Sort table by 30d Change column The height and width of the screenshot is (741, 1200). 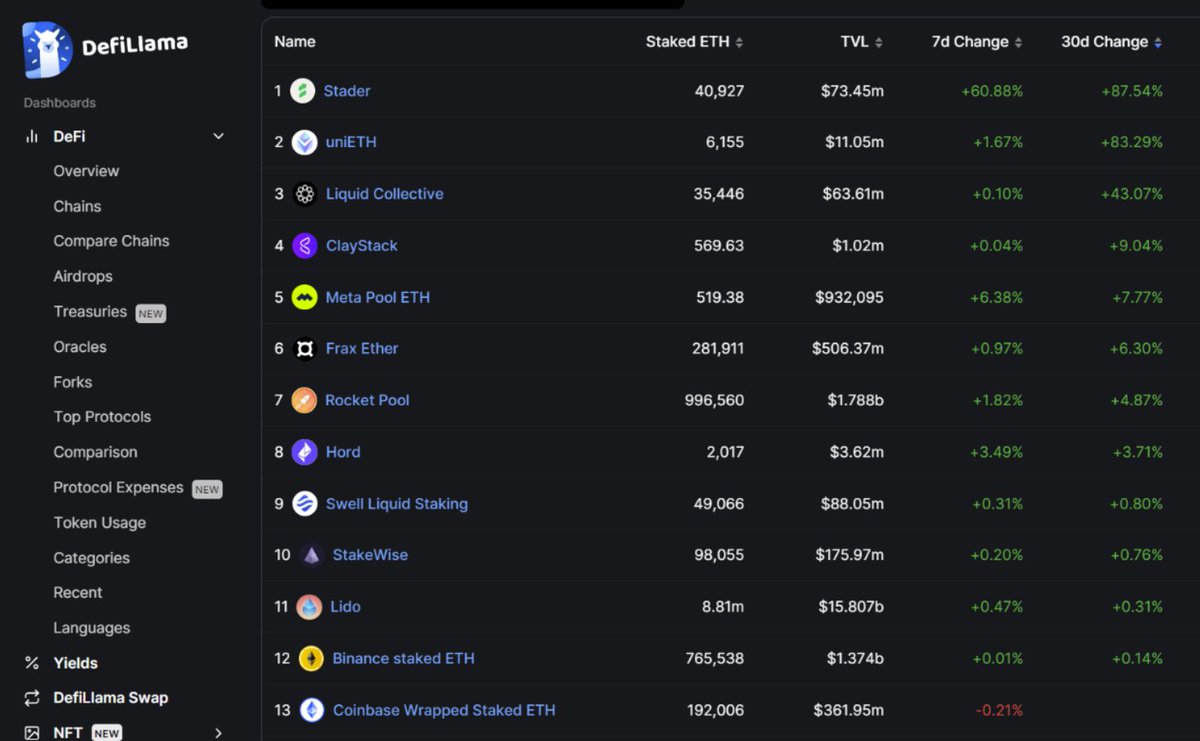pyautogui.click(x=1112, y=42)
